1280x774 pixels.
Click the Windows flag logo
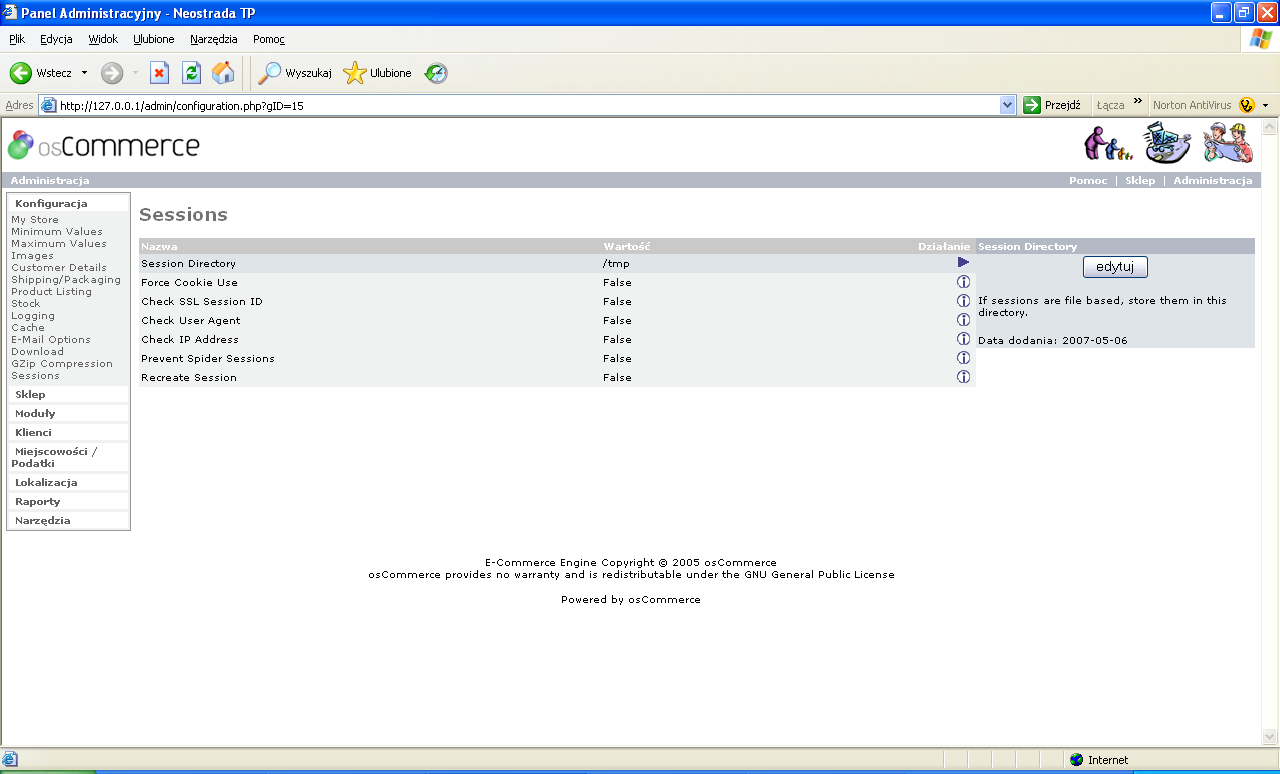[x=1261, y=39]
